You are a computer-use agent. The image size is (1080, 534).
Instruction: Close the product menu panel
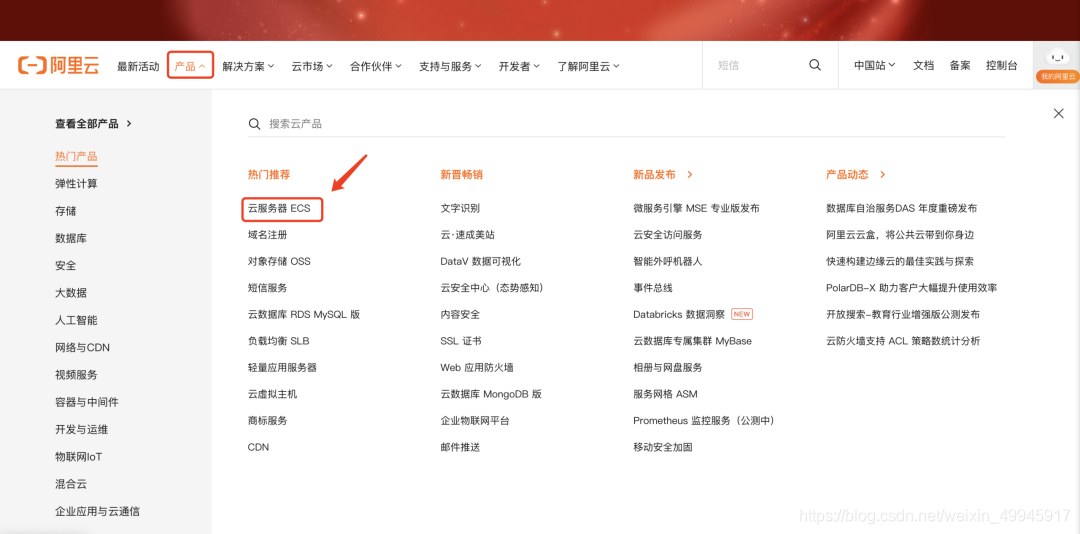pos(1059,114)
